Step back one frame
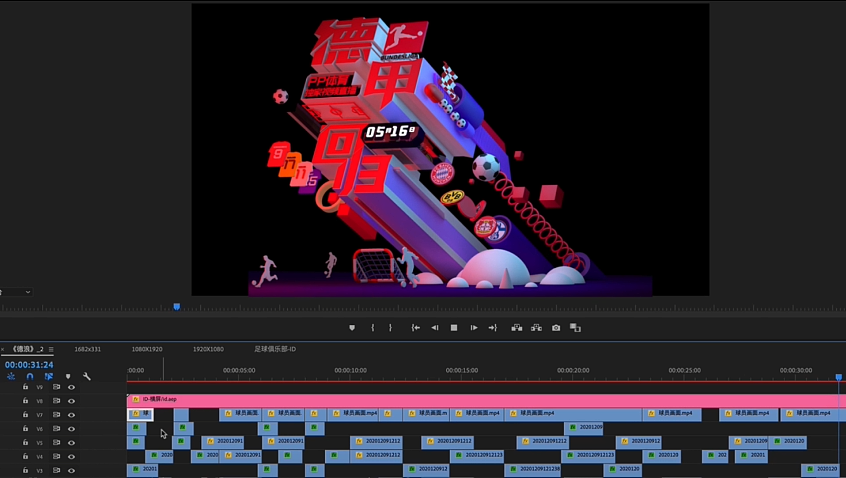 (x=435, y=327)
